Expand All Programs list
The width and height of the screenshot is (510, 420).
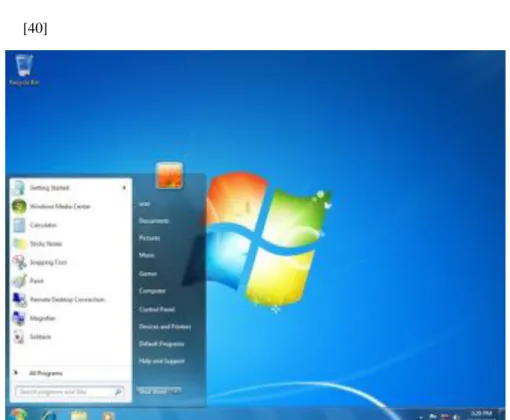pos(70,373)
